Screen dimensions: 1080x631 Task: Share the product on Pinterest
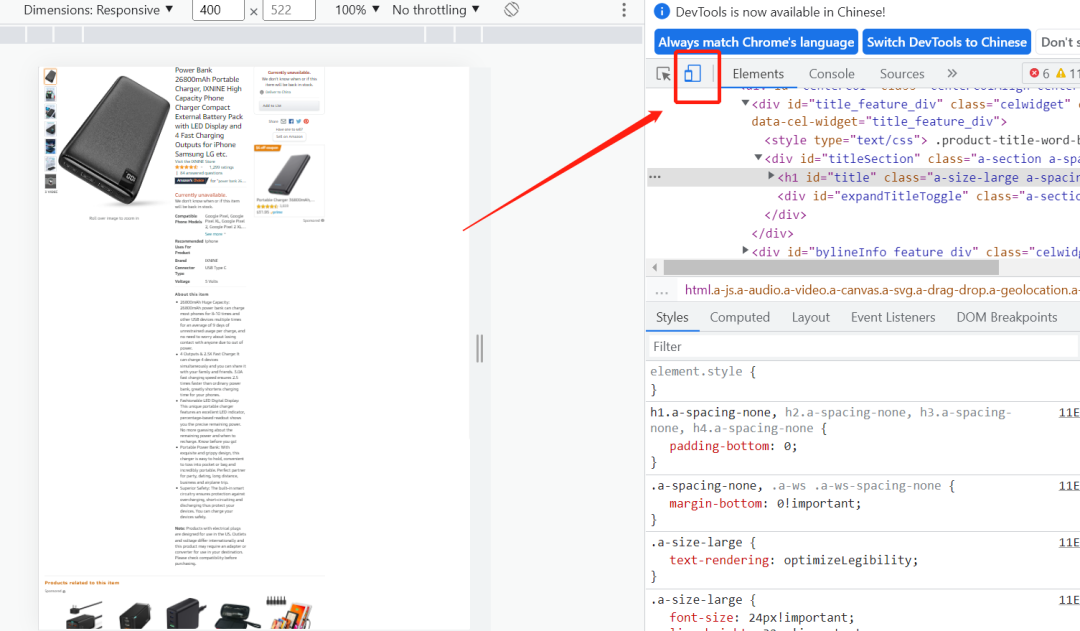pos(306,121)
